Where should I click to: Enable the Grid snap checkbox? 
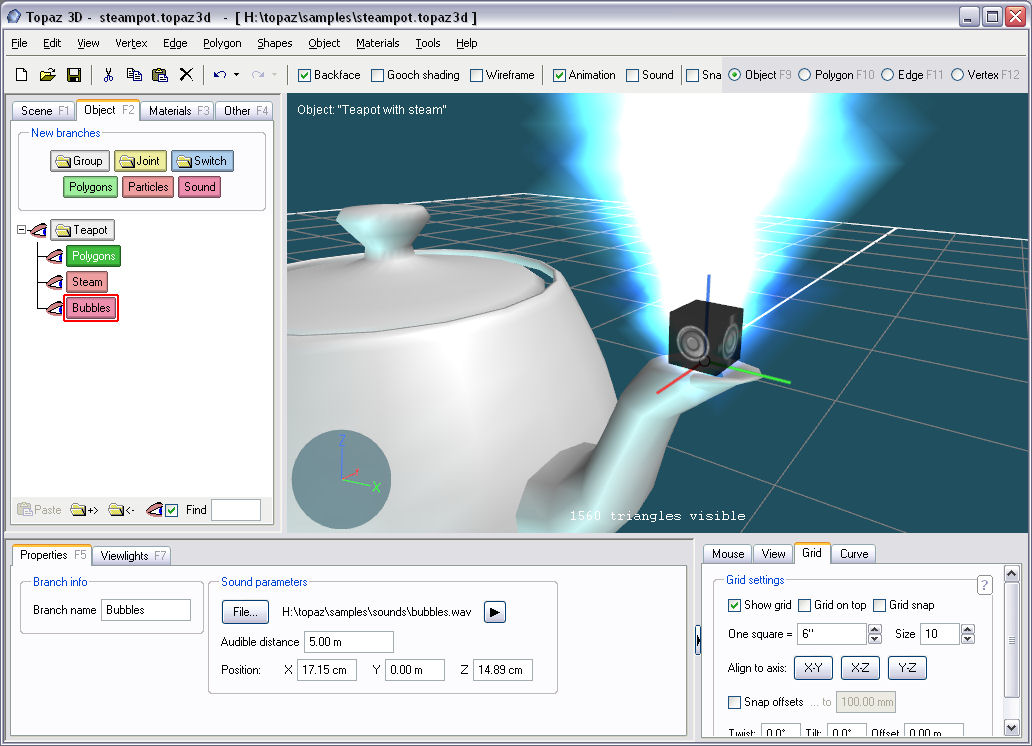pyautogui.click(x=880, y=605)
